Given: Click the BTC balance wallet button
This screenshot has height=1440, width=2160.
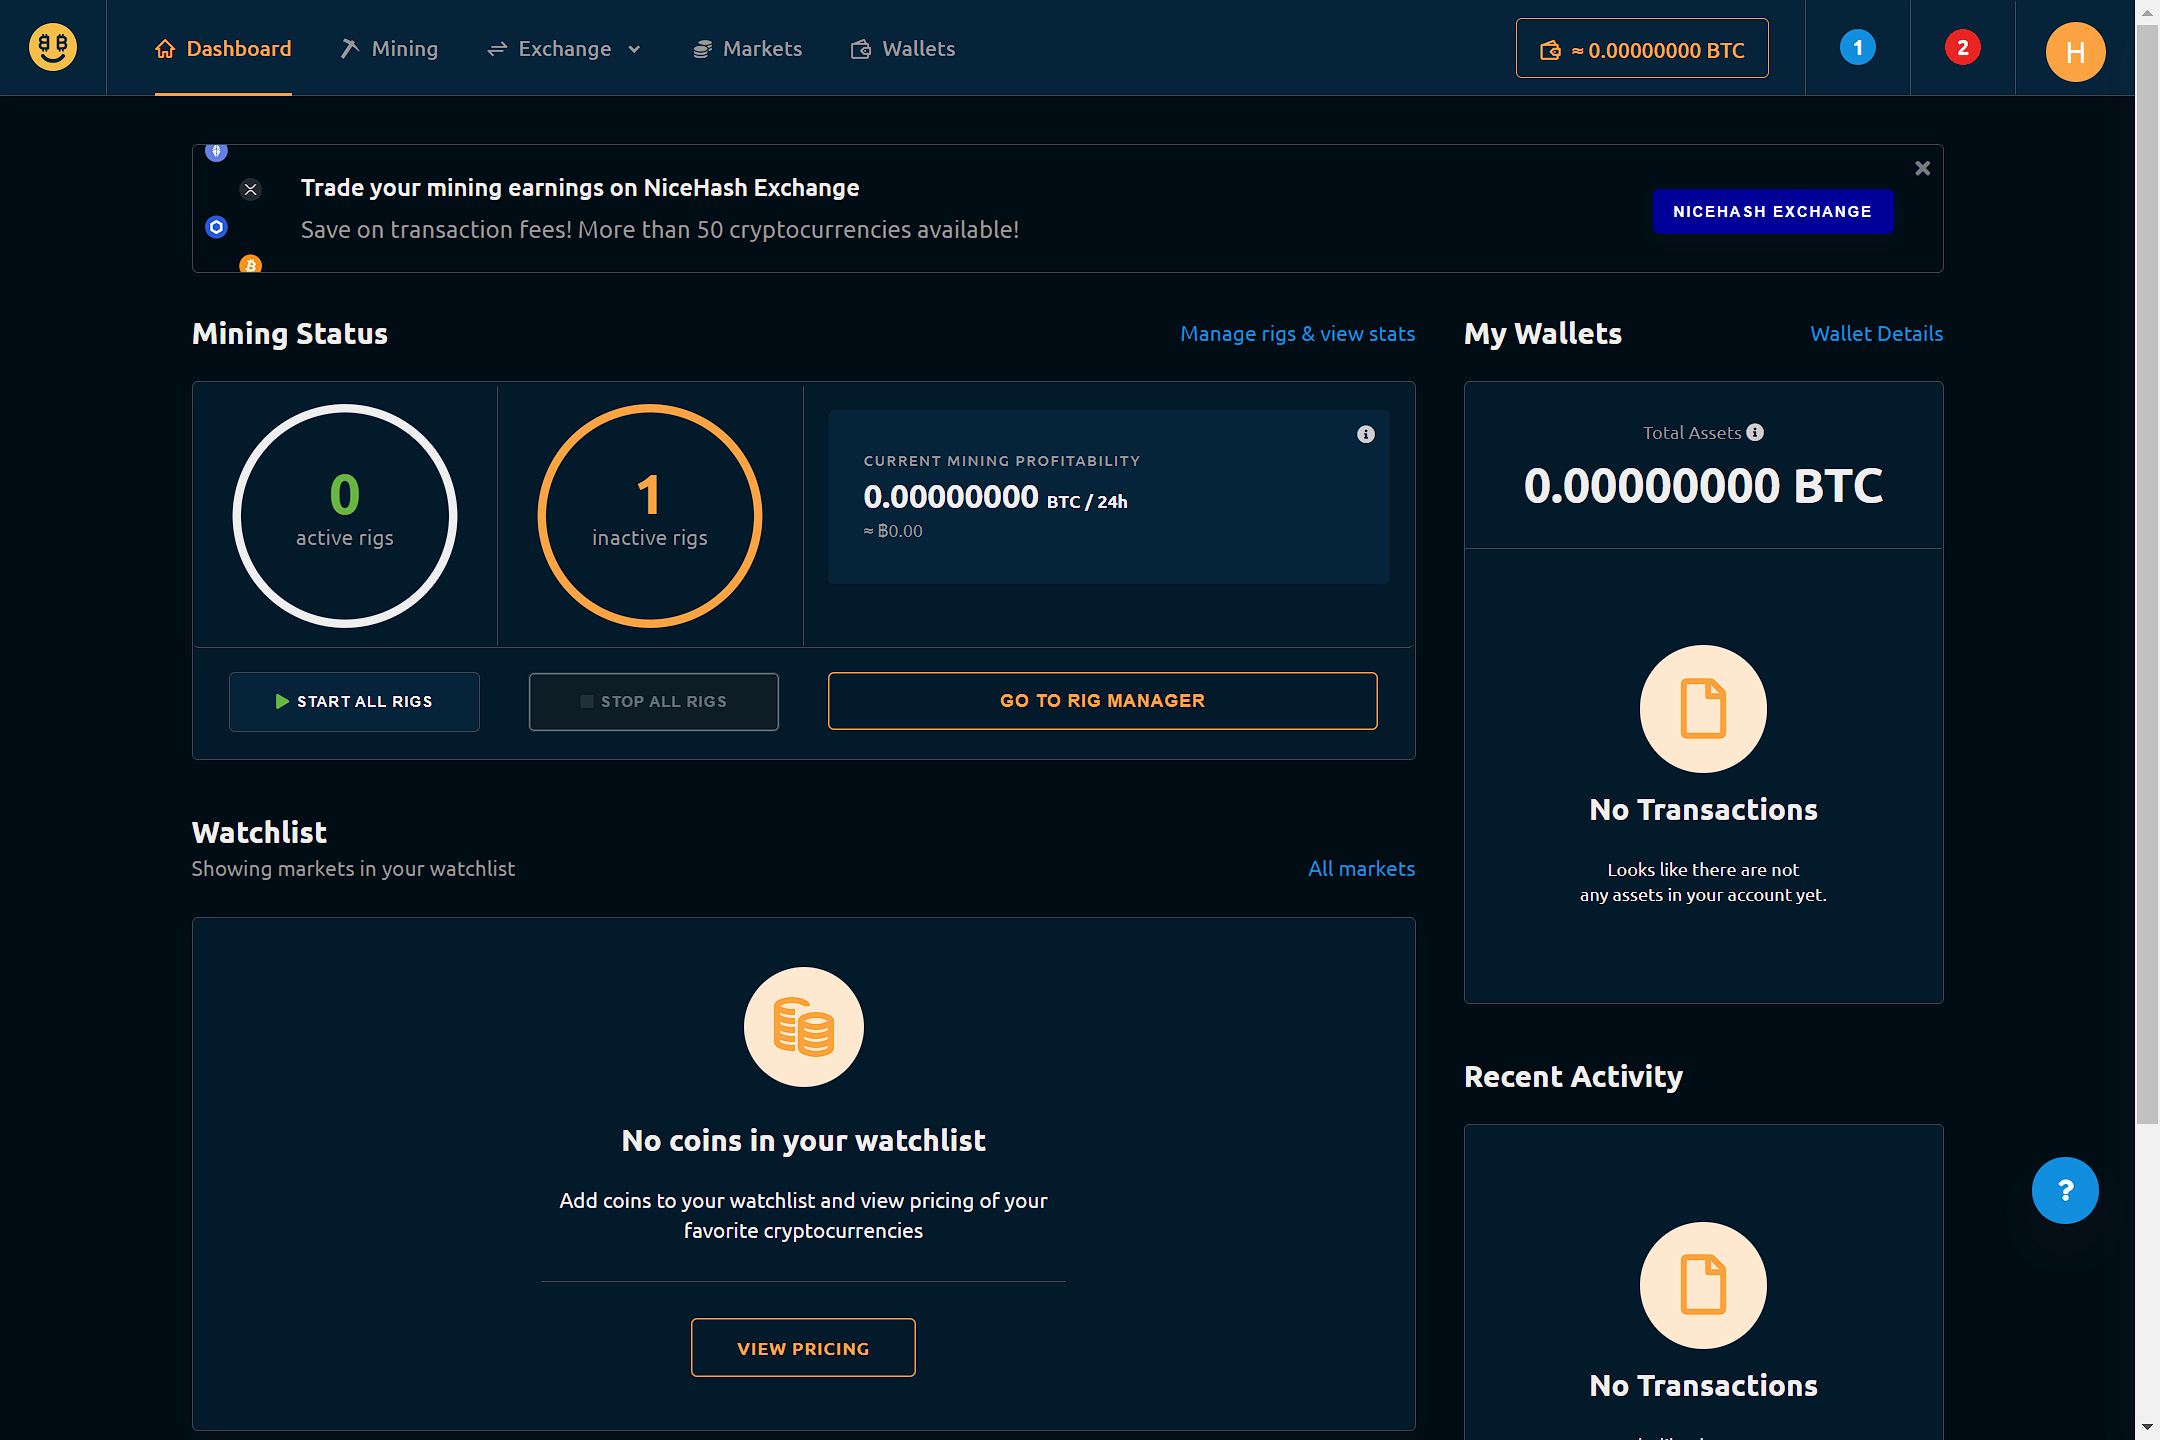Looking at the screenshot, I should pos(1642,48).
